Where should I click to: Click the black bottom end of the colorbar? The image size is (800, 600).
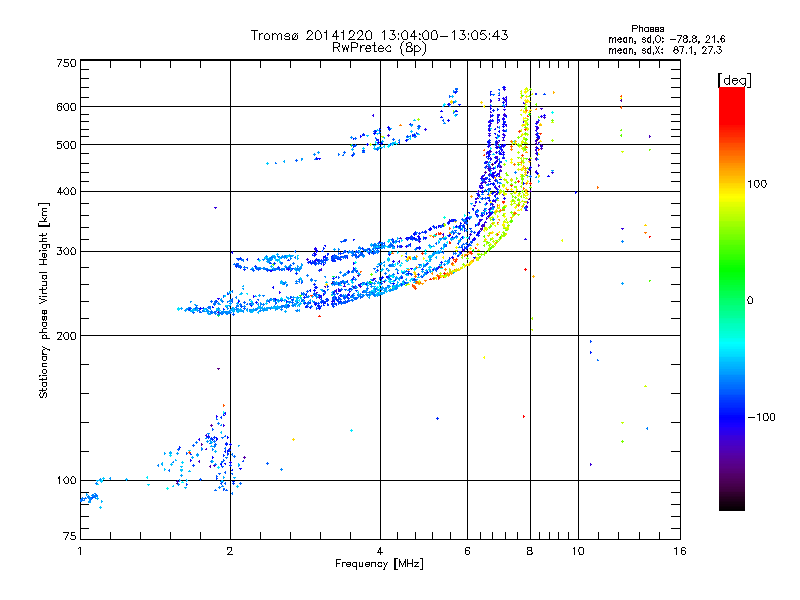pos(732,503)
